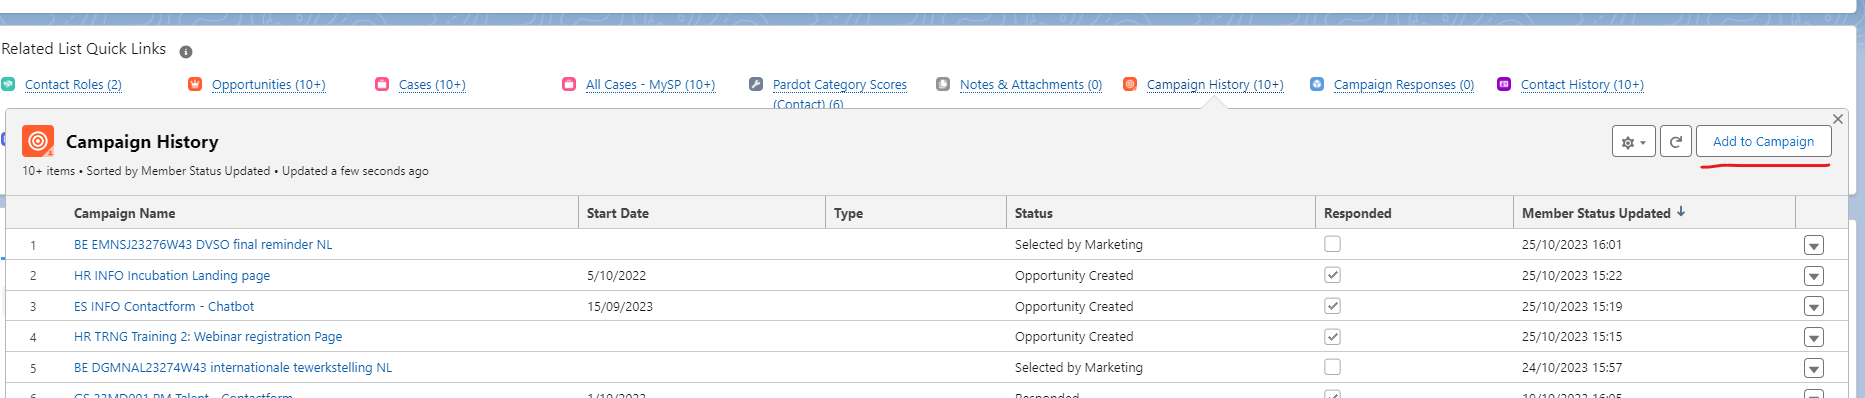Click Add to Campaign button
Screen dimensions: 1865x398
pyautogui.click(x=1764, y=141)
